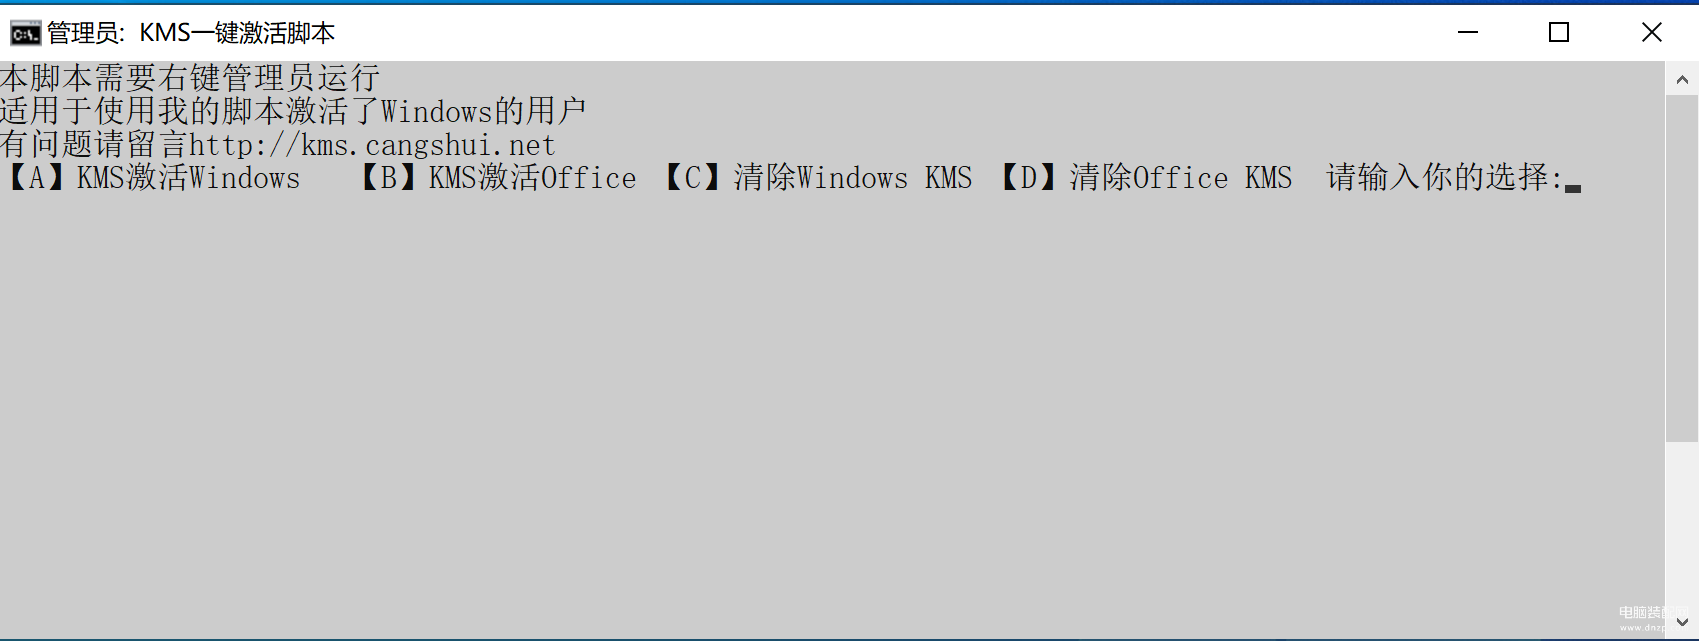Click the line 适用于使用我的脚本激活了Windows的用户
This screenshot has height=641, width=1699.
coord(293,111)
